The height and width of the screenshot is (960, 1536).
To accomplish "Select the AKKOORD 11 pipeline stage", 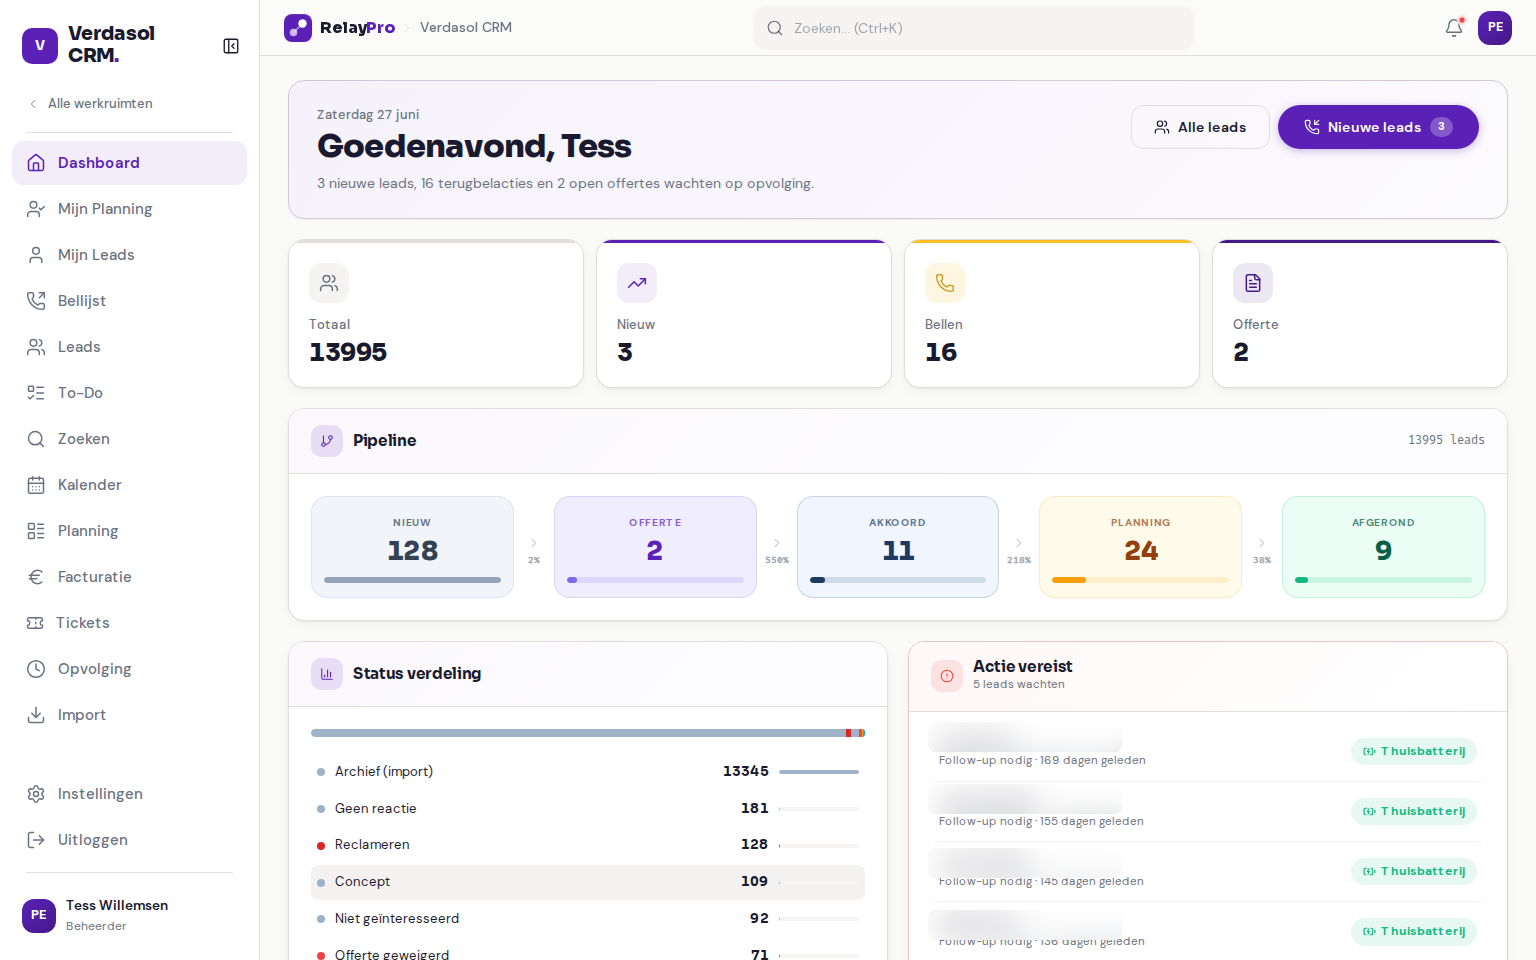I will [898, 547].
